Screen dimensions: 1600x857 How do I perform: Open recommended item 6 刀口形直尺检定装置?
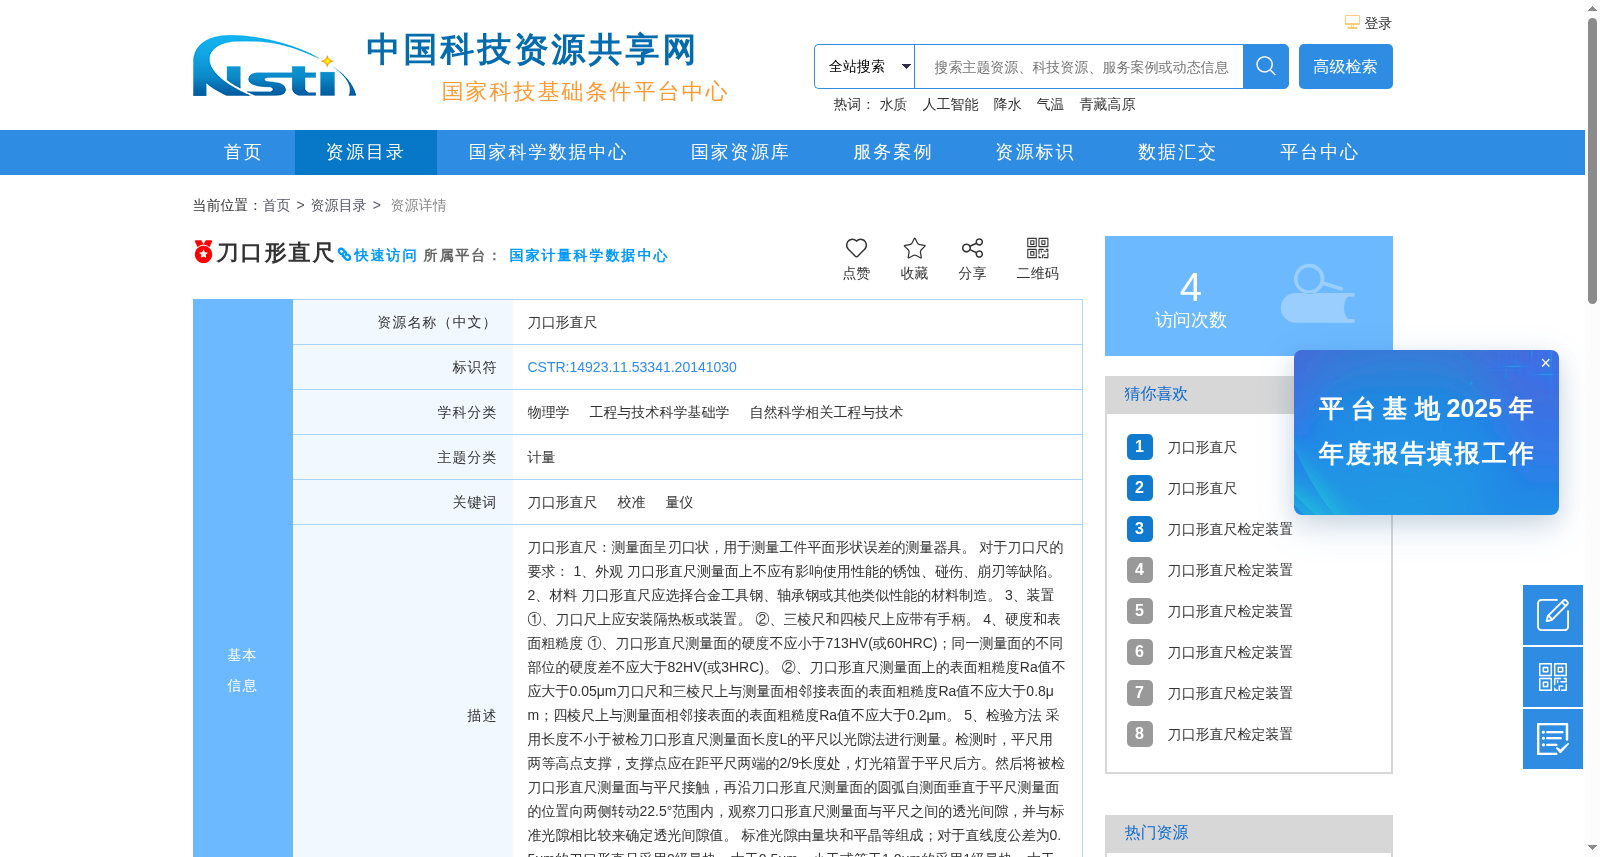(1230, 652)
